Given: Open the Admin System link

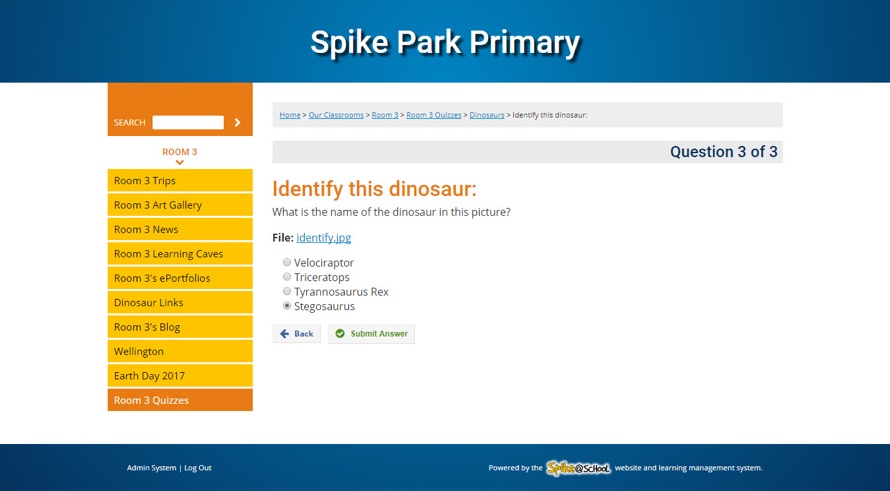Looking at the screenshot, I should [151, 468].
